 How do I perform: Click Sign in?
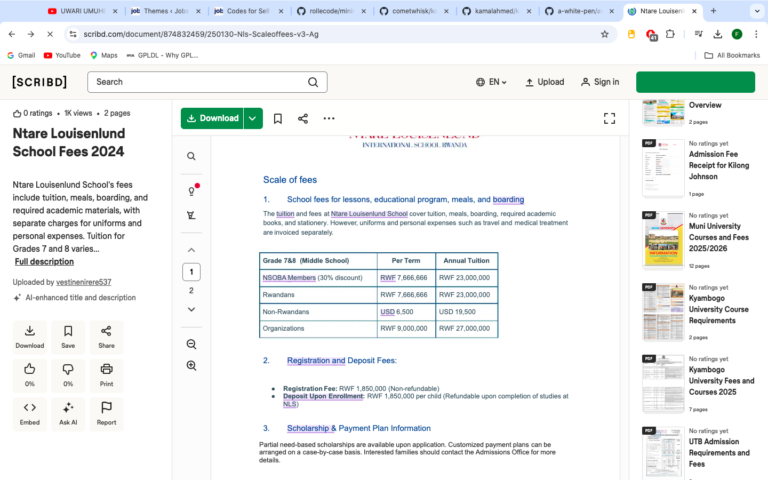600,82
